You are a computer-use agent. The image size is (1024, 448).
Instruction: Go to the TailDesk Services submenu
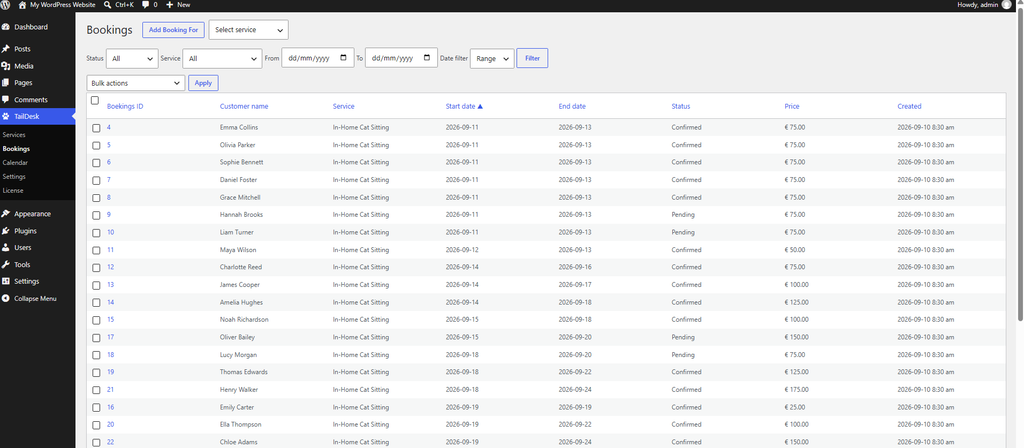point(14,135)
